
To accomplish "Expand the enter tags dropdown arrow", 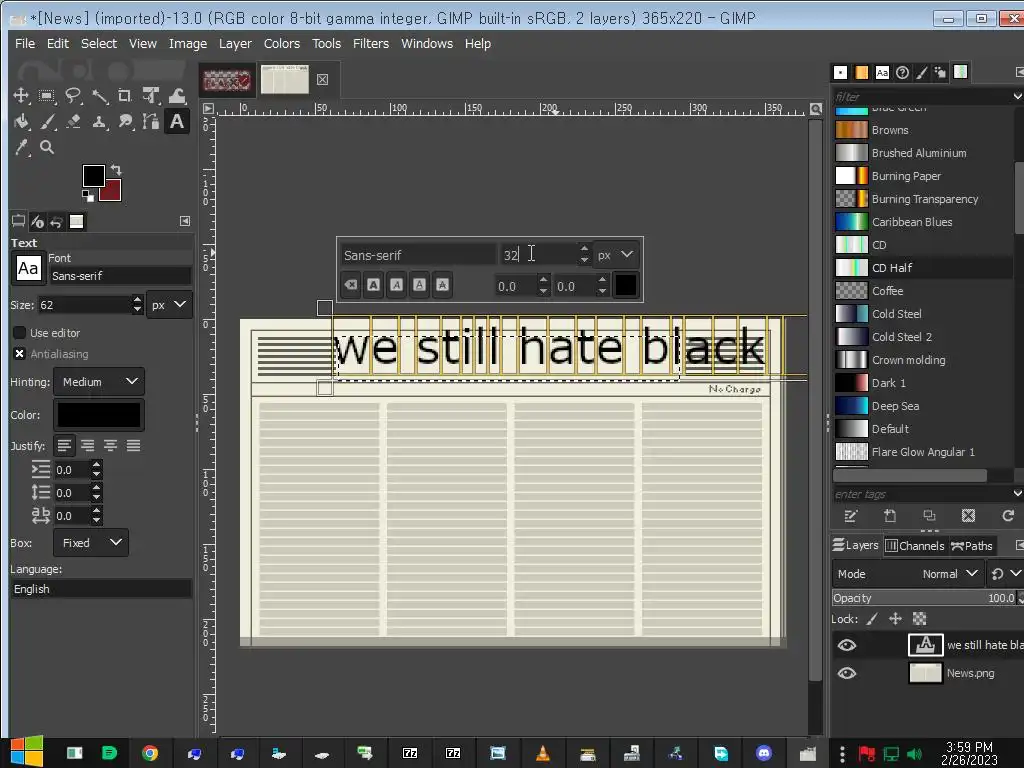I will tap(1017, 494).
